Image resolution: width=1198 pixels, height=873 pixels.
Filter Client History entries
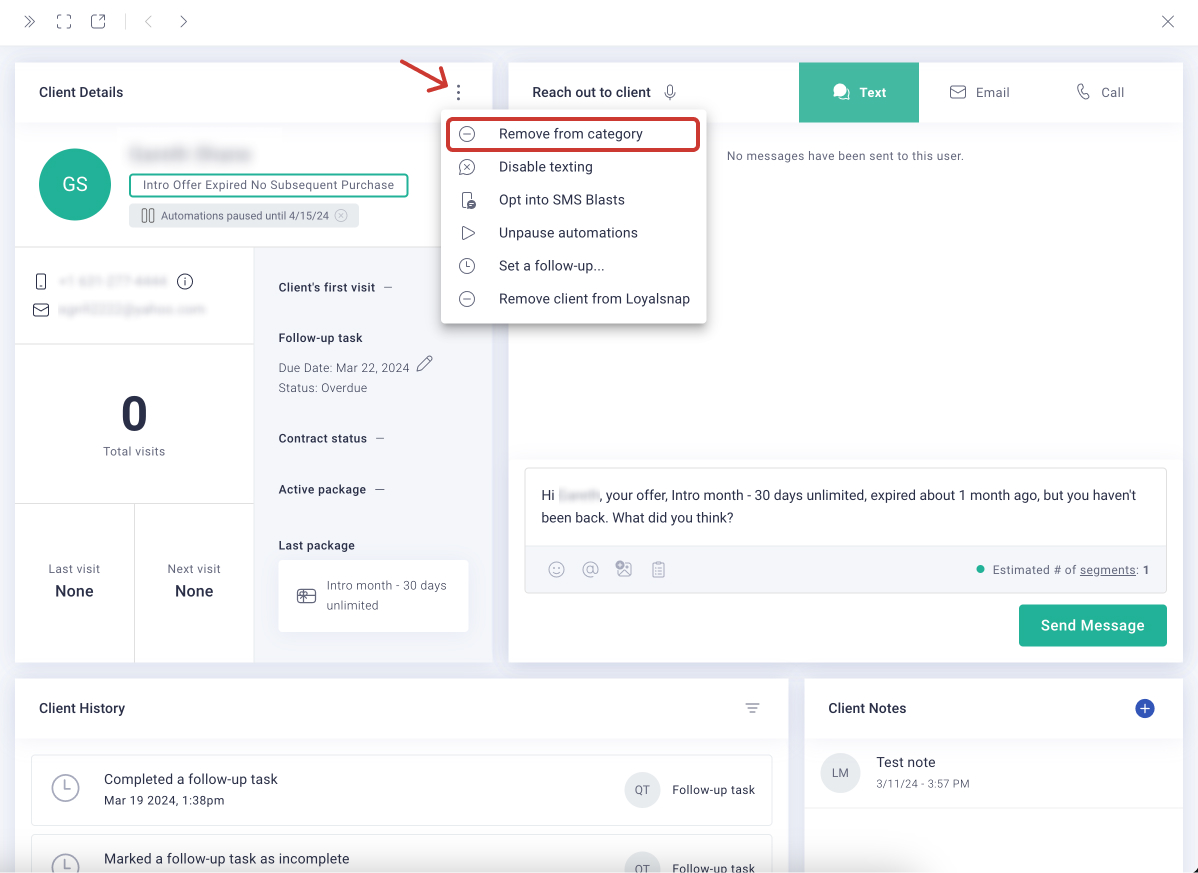753,708
